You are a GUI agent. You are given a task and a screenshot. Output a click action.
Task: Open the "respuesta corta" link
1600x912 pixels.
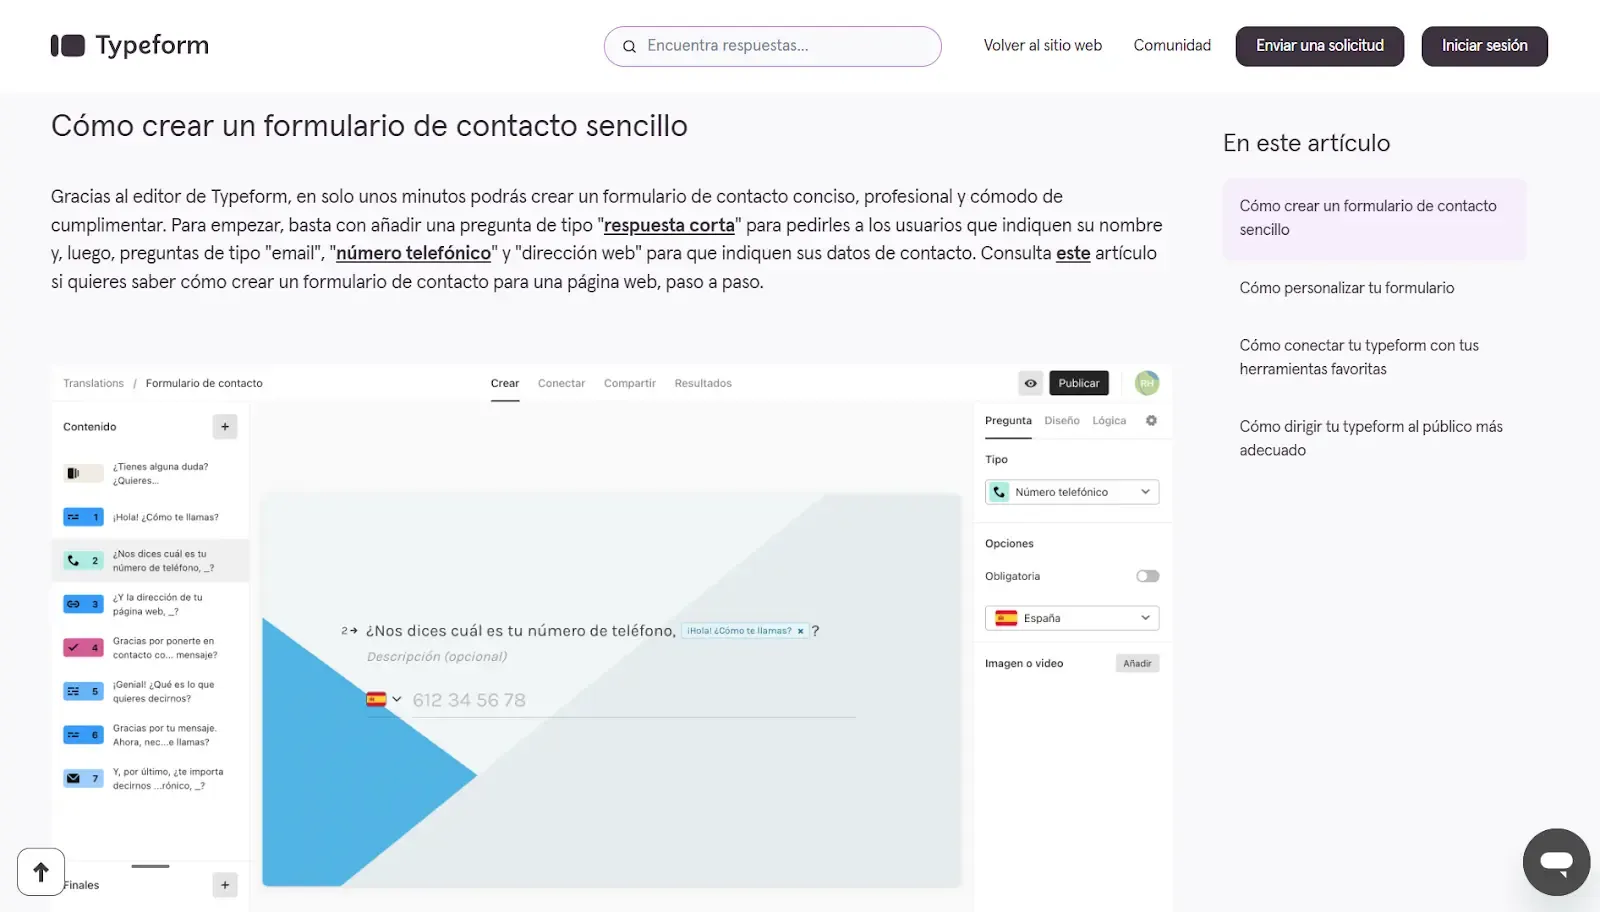pos(669,225)
